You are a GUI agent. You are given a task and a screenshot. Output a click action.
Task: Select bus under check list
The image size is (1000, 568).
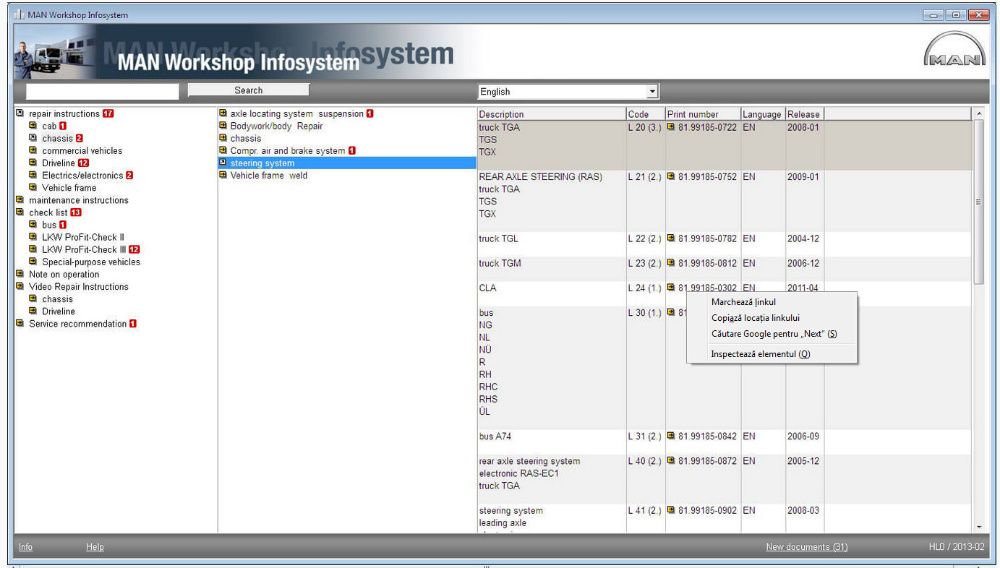tap(49, 225)
